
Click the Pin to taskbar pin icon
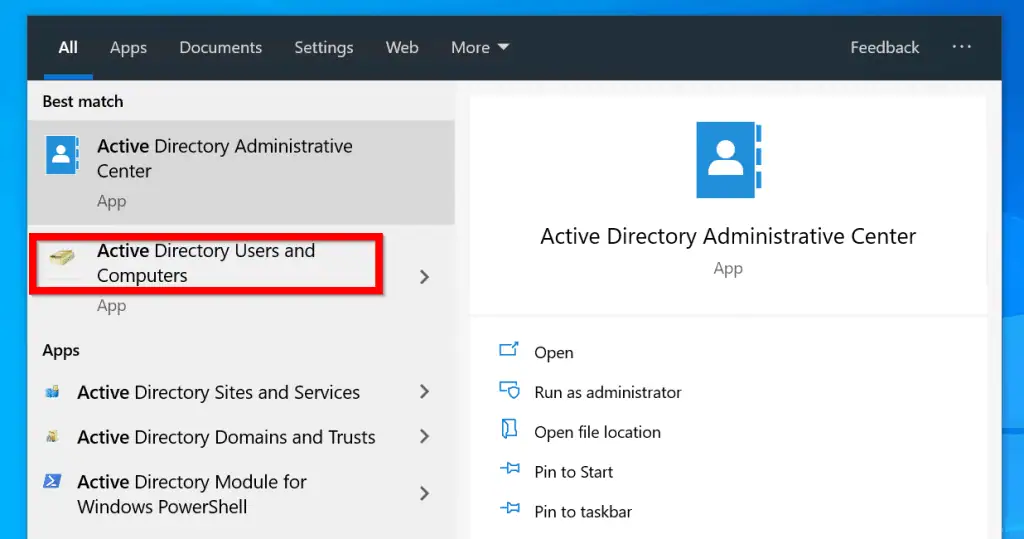pos(509,508)
